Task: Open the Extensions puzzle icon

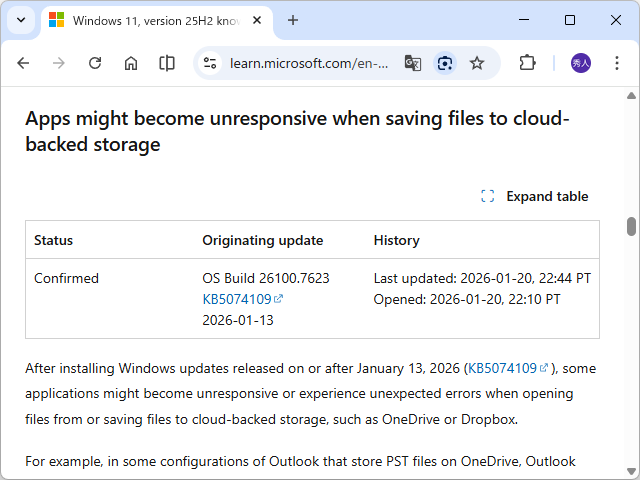Action: [x=527, y=63]
